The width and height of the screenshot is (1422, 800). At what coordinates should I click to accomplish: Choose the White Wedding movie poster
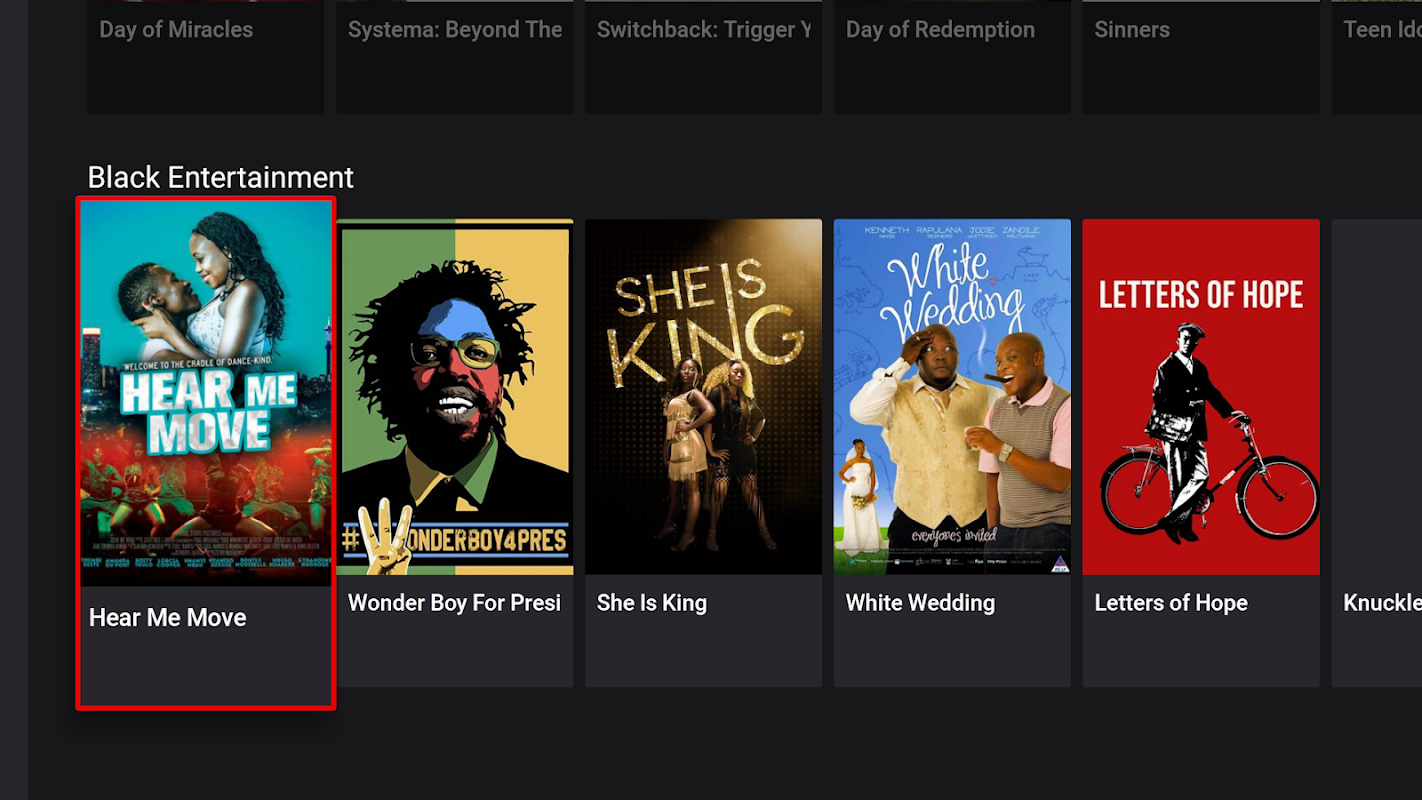tap(952, 397)
